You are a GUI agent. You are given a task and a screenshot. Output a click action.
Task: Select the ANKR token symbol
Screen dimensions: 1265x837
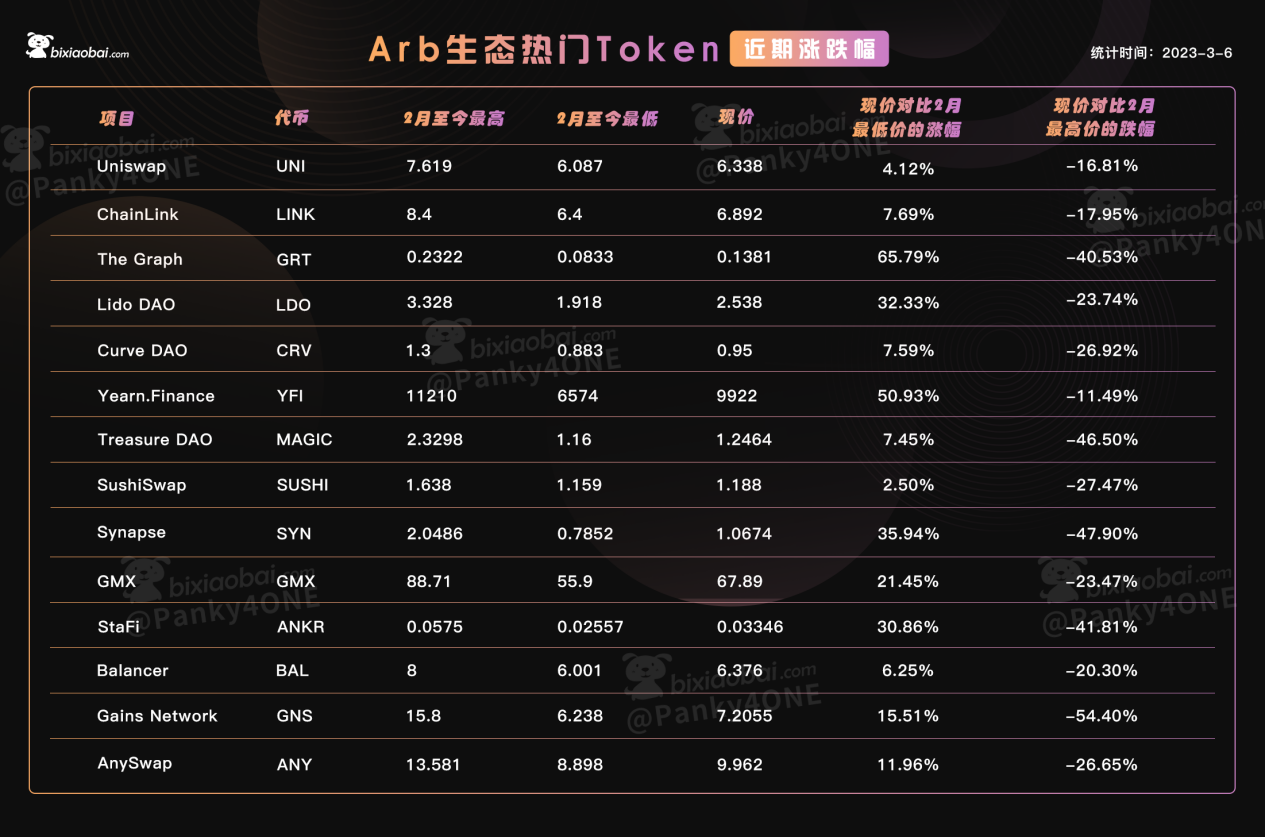click(300, 627)
